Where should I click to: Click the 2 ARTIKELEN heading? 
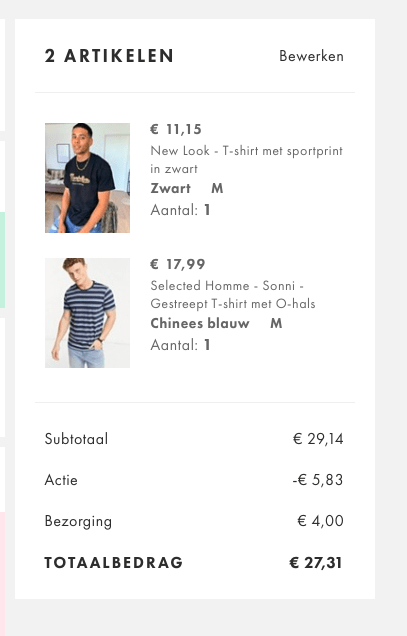pos(109,56)
